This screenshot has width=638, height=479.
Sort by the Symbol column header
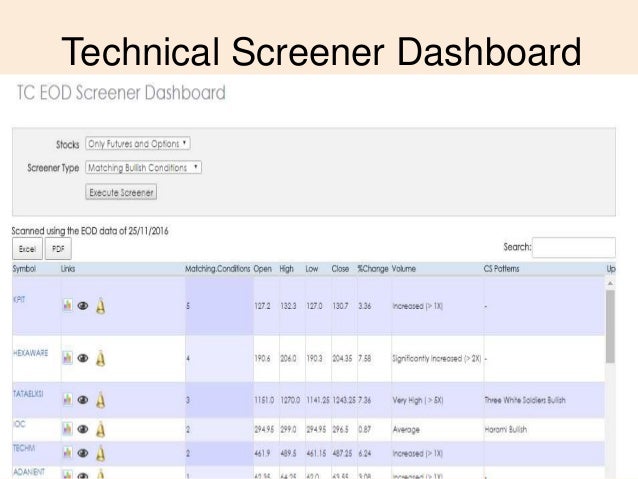pos(24,269)
